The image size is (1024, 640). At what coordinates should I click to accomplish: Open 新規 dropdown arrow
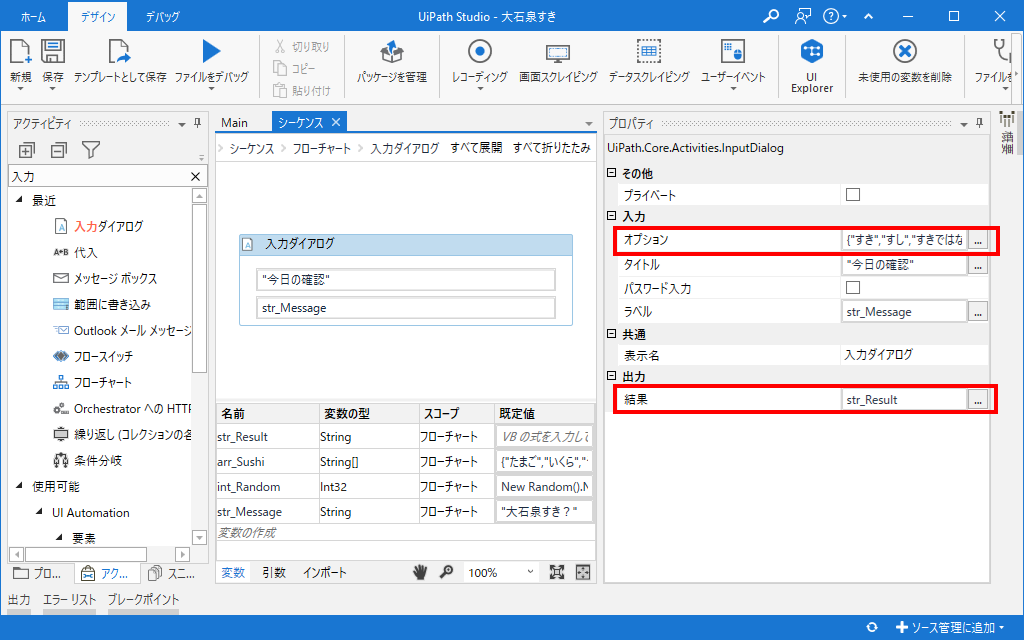pos(20,89)
